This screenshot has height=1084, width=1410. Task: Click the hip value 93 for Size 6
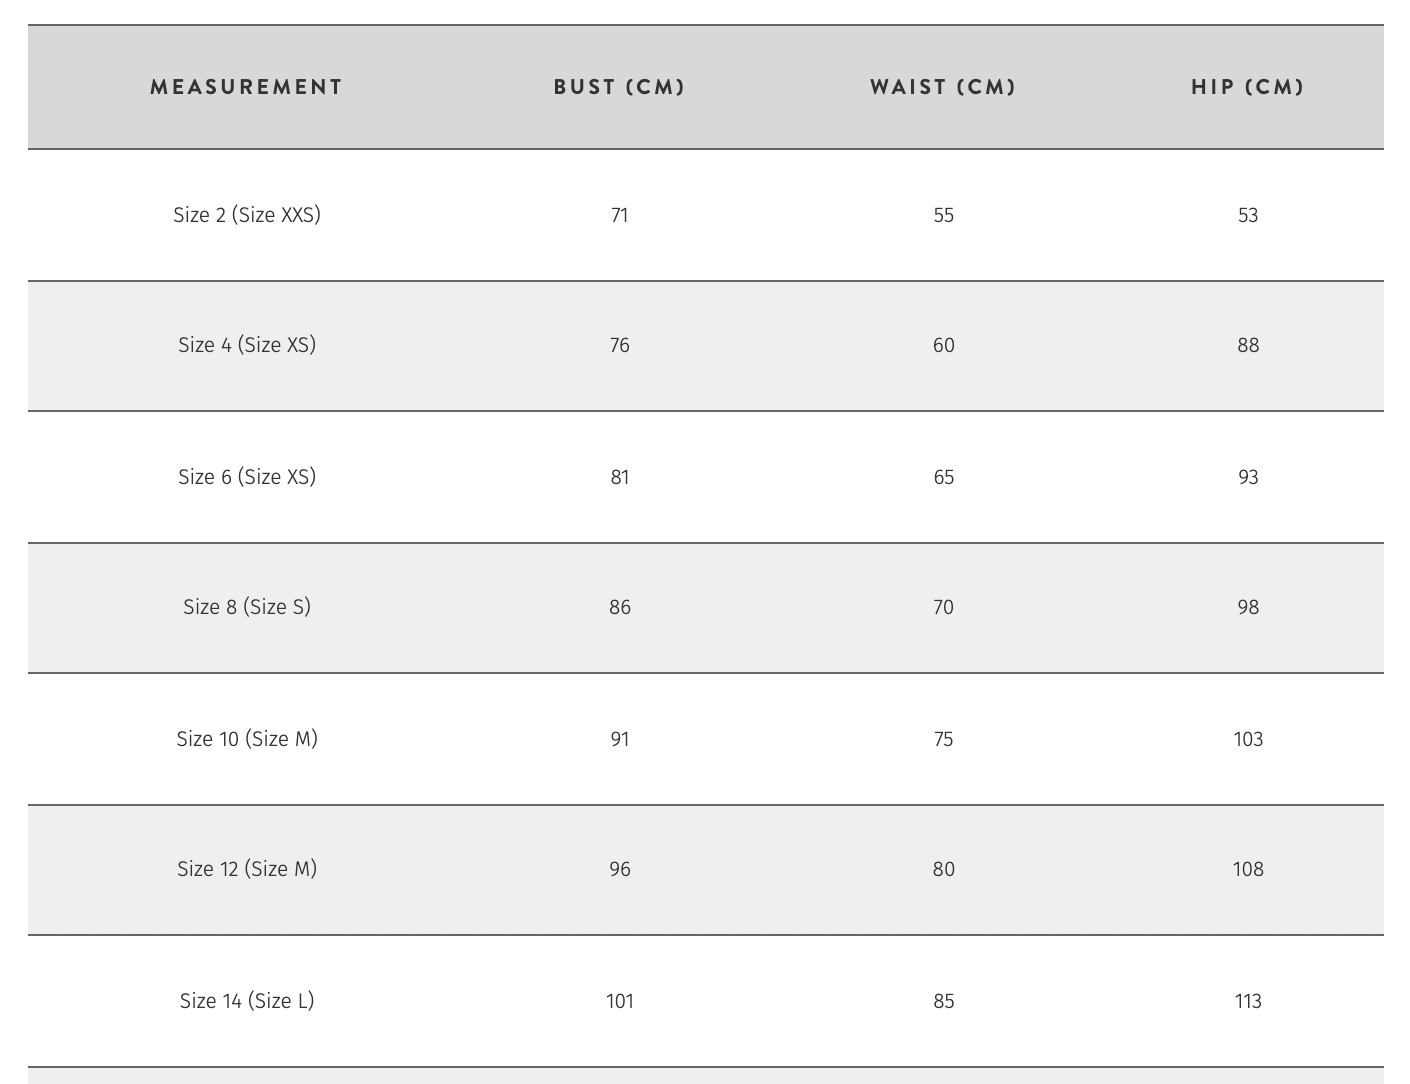[1247, 477]
